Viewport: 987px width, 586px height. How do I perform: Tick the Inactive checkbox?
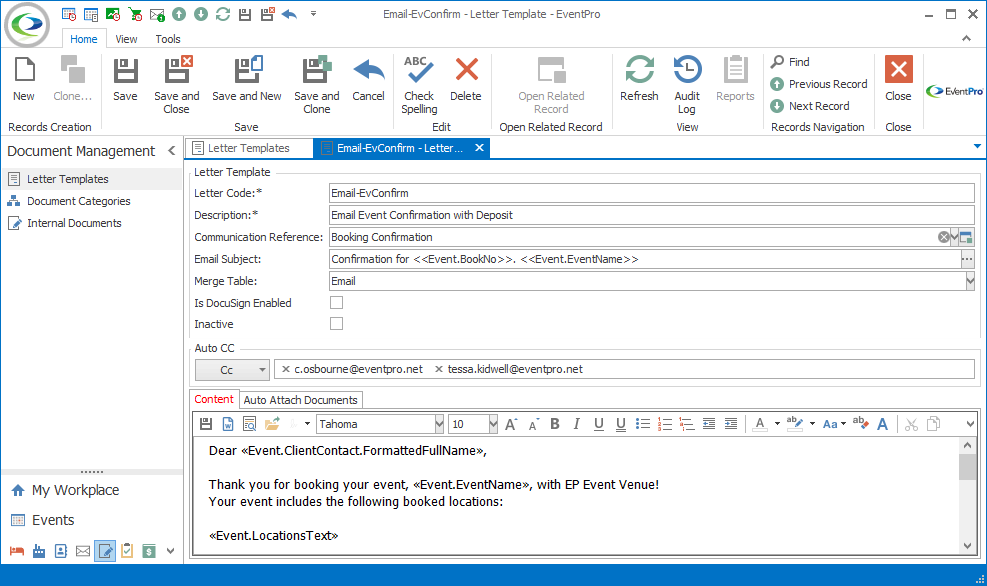click(337, 324)
